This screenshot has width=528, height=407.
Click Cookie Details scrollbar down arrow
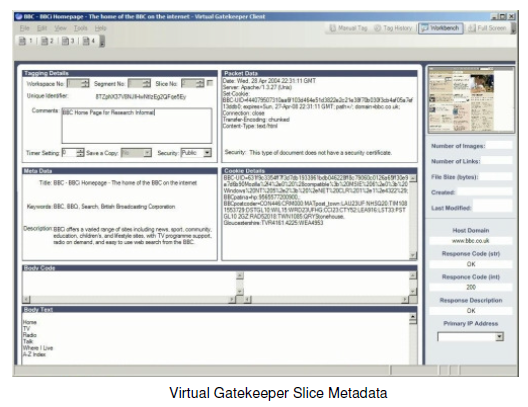click(412, 256)
